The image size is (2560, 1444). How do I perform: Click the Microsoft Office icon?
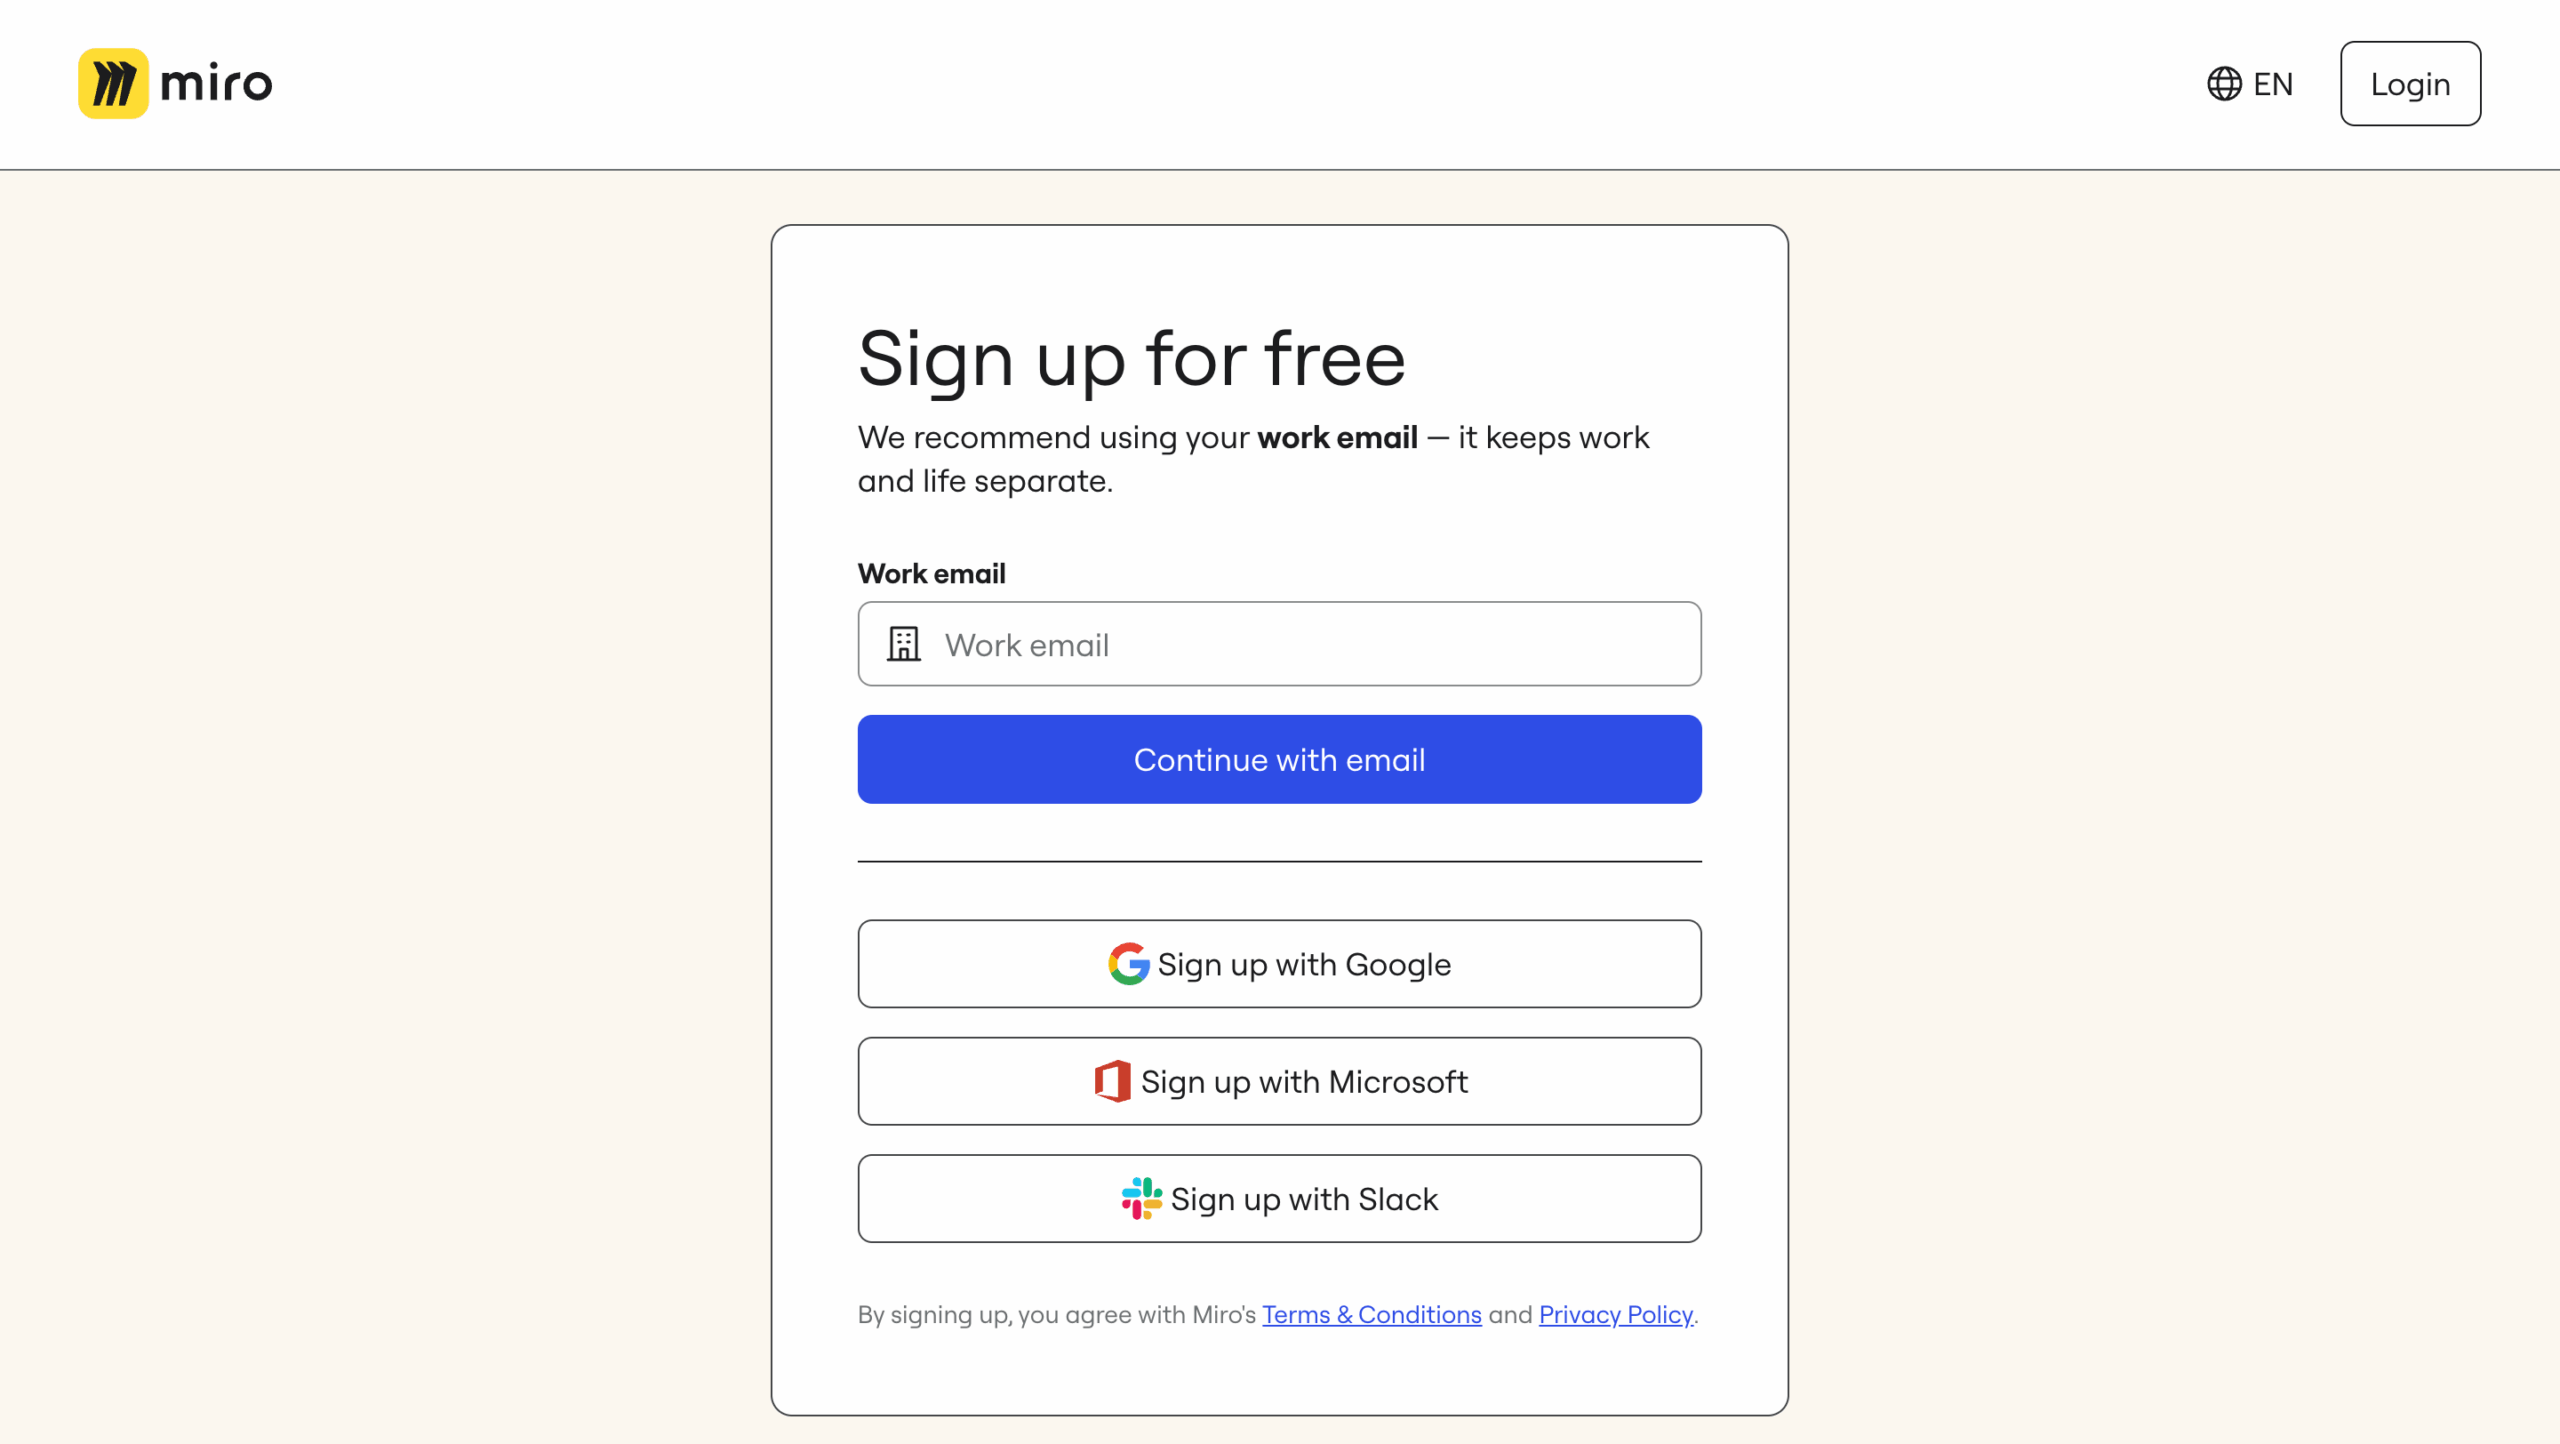pos(1112,1080)
